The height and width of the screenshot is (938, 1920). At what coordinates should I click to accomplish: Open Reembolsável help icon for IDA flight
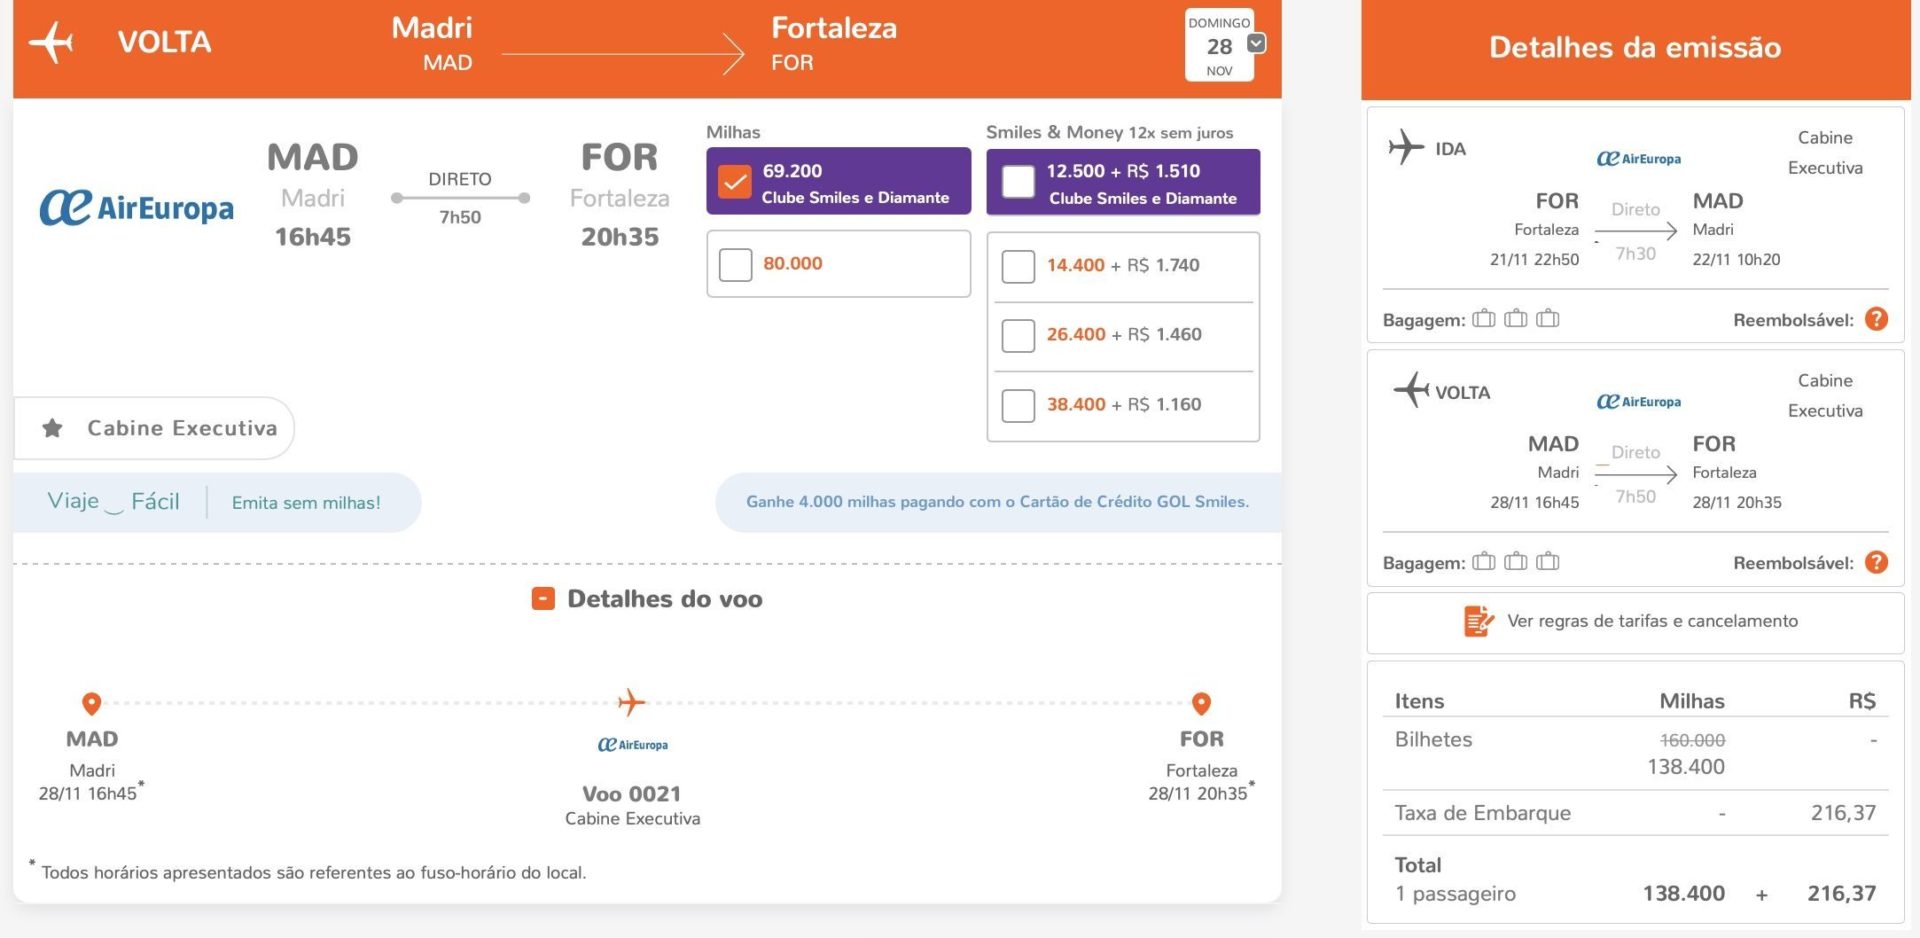click(1877, 319)
